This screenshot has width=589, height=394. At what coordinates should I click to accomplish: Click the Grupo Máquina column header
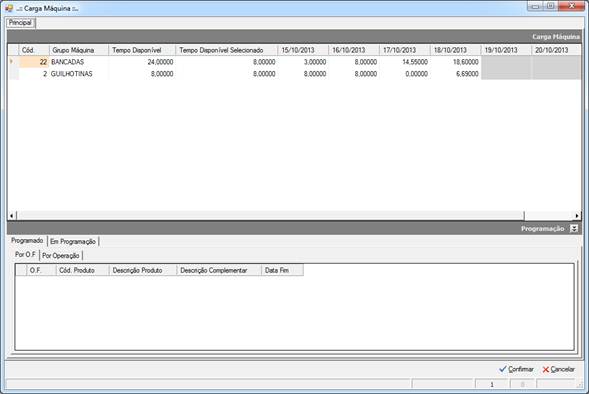[x=79, y=50]
